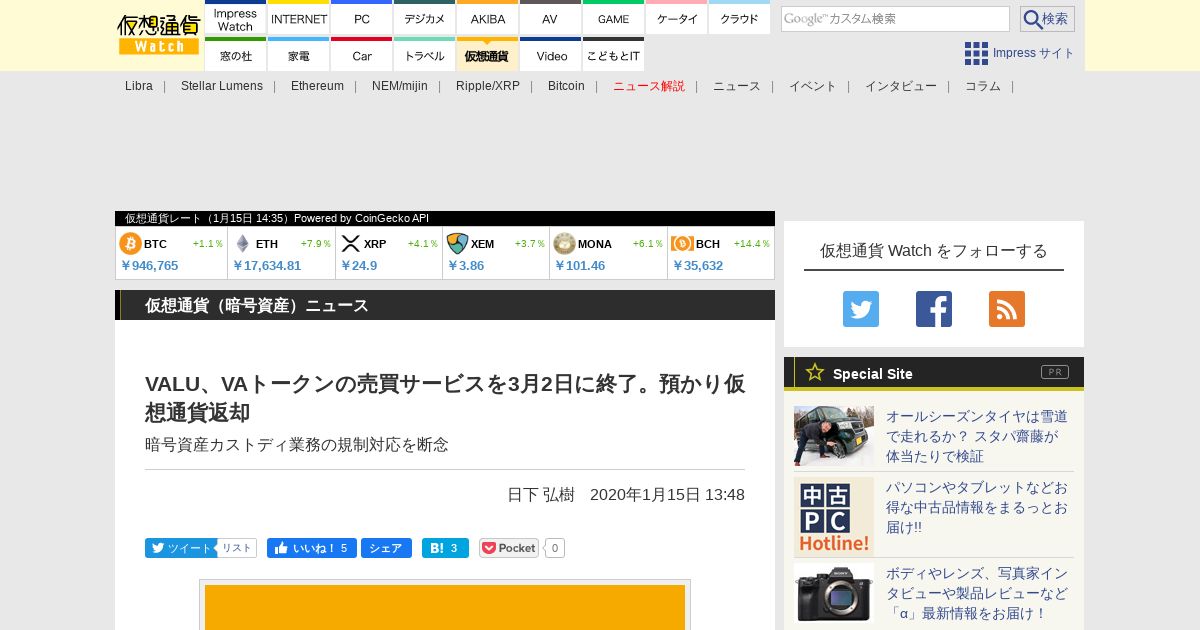Open the ニュース section link
Image resolution: width=1200 pixels, height=630 pixels.
(x=737, y=86)
